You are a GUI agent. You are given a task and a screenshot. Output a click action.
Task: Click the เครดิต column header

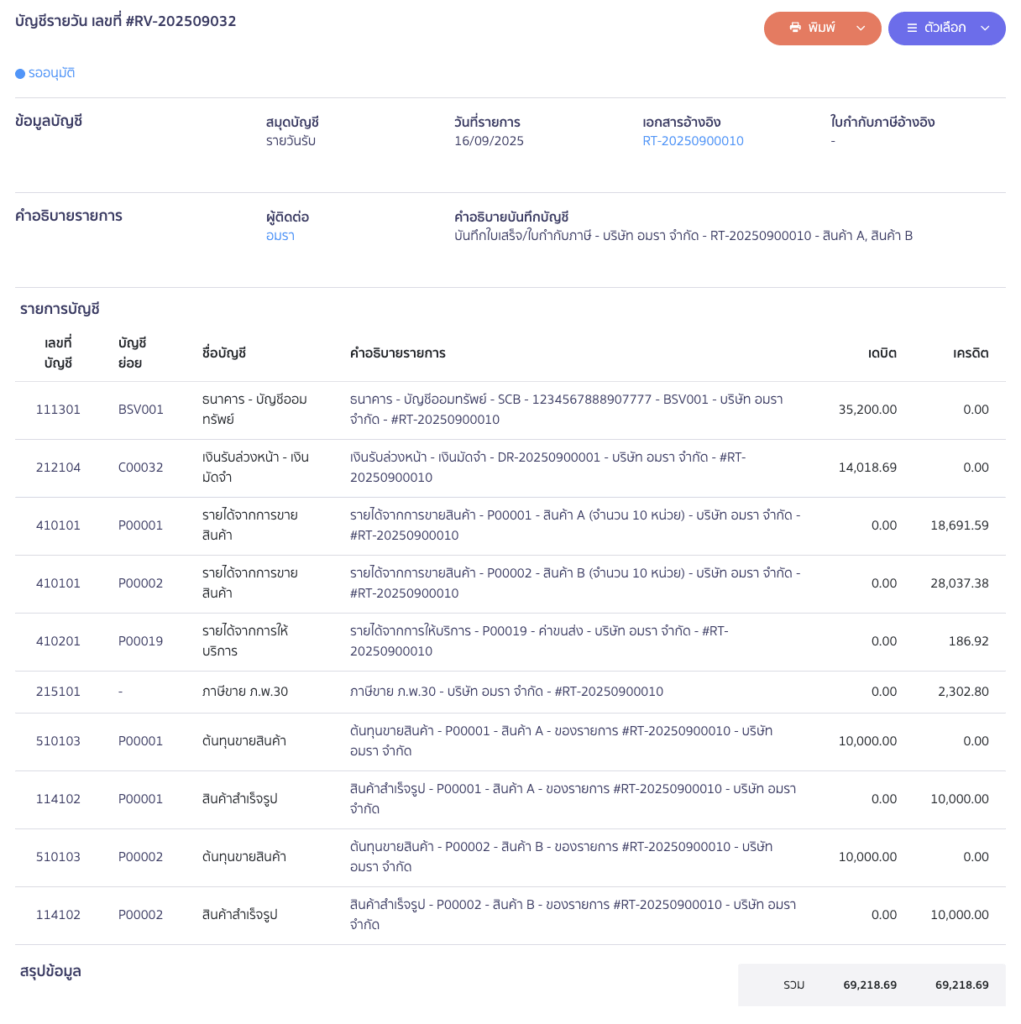click(x=970, y=353)
